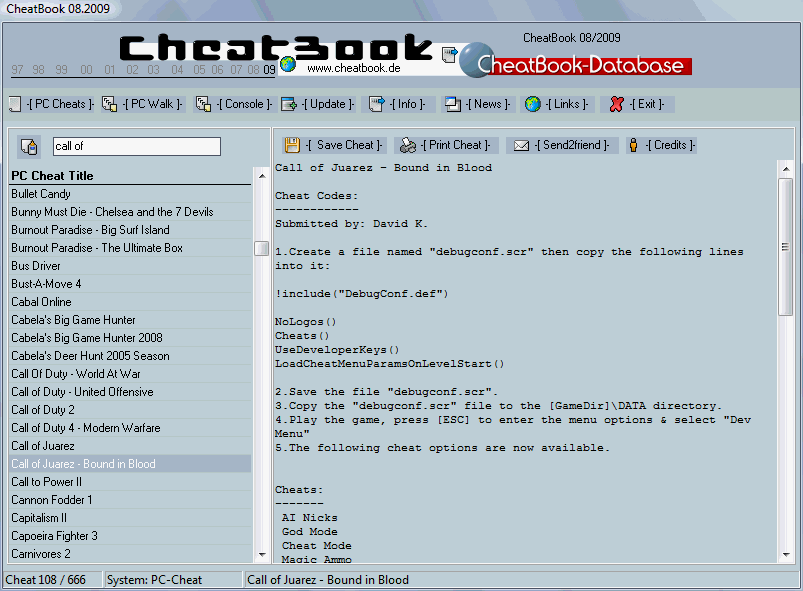Viewport: 803px width, 591px height.
Task: Click the Send2friend envelope icon
Action: pyautogui.click(x=521, y=146)
